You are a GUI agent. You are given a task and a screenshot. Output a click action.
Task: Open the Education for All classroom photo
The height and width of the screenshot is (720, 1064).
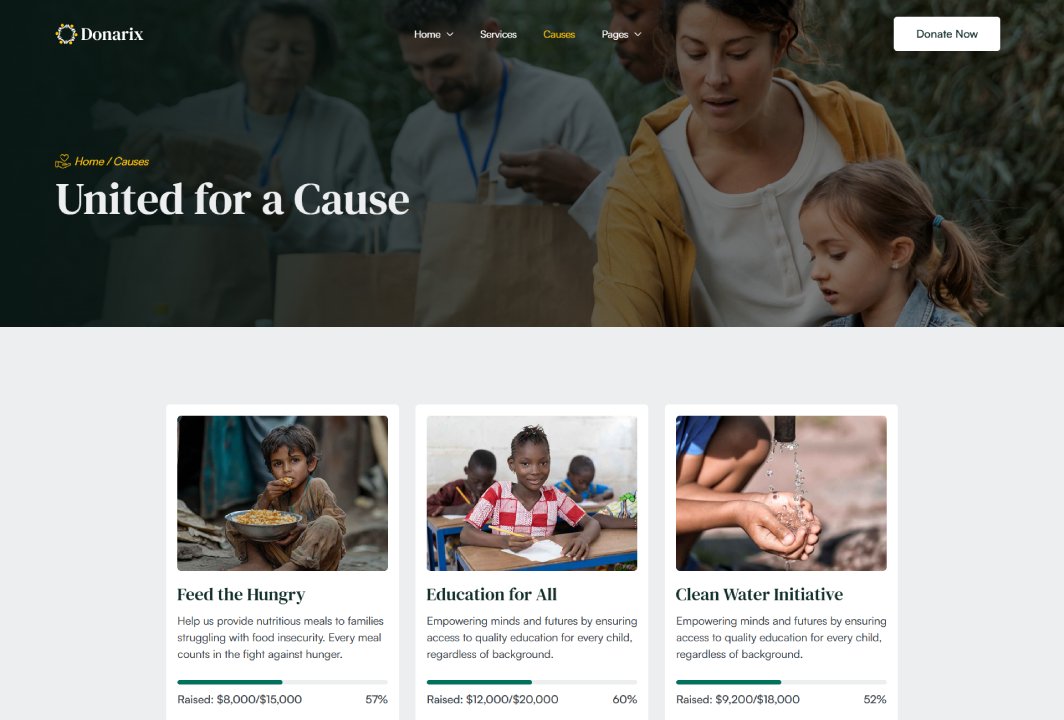(532, 493)
